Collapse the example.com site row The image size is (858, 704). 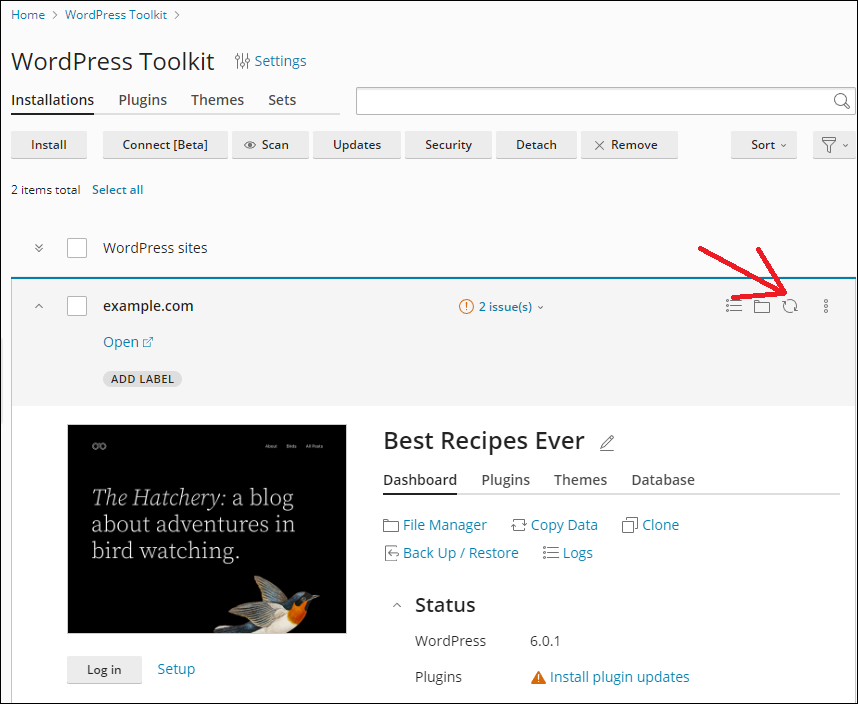(x=39, y=306)
